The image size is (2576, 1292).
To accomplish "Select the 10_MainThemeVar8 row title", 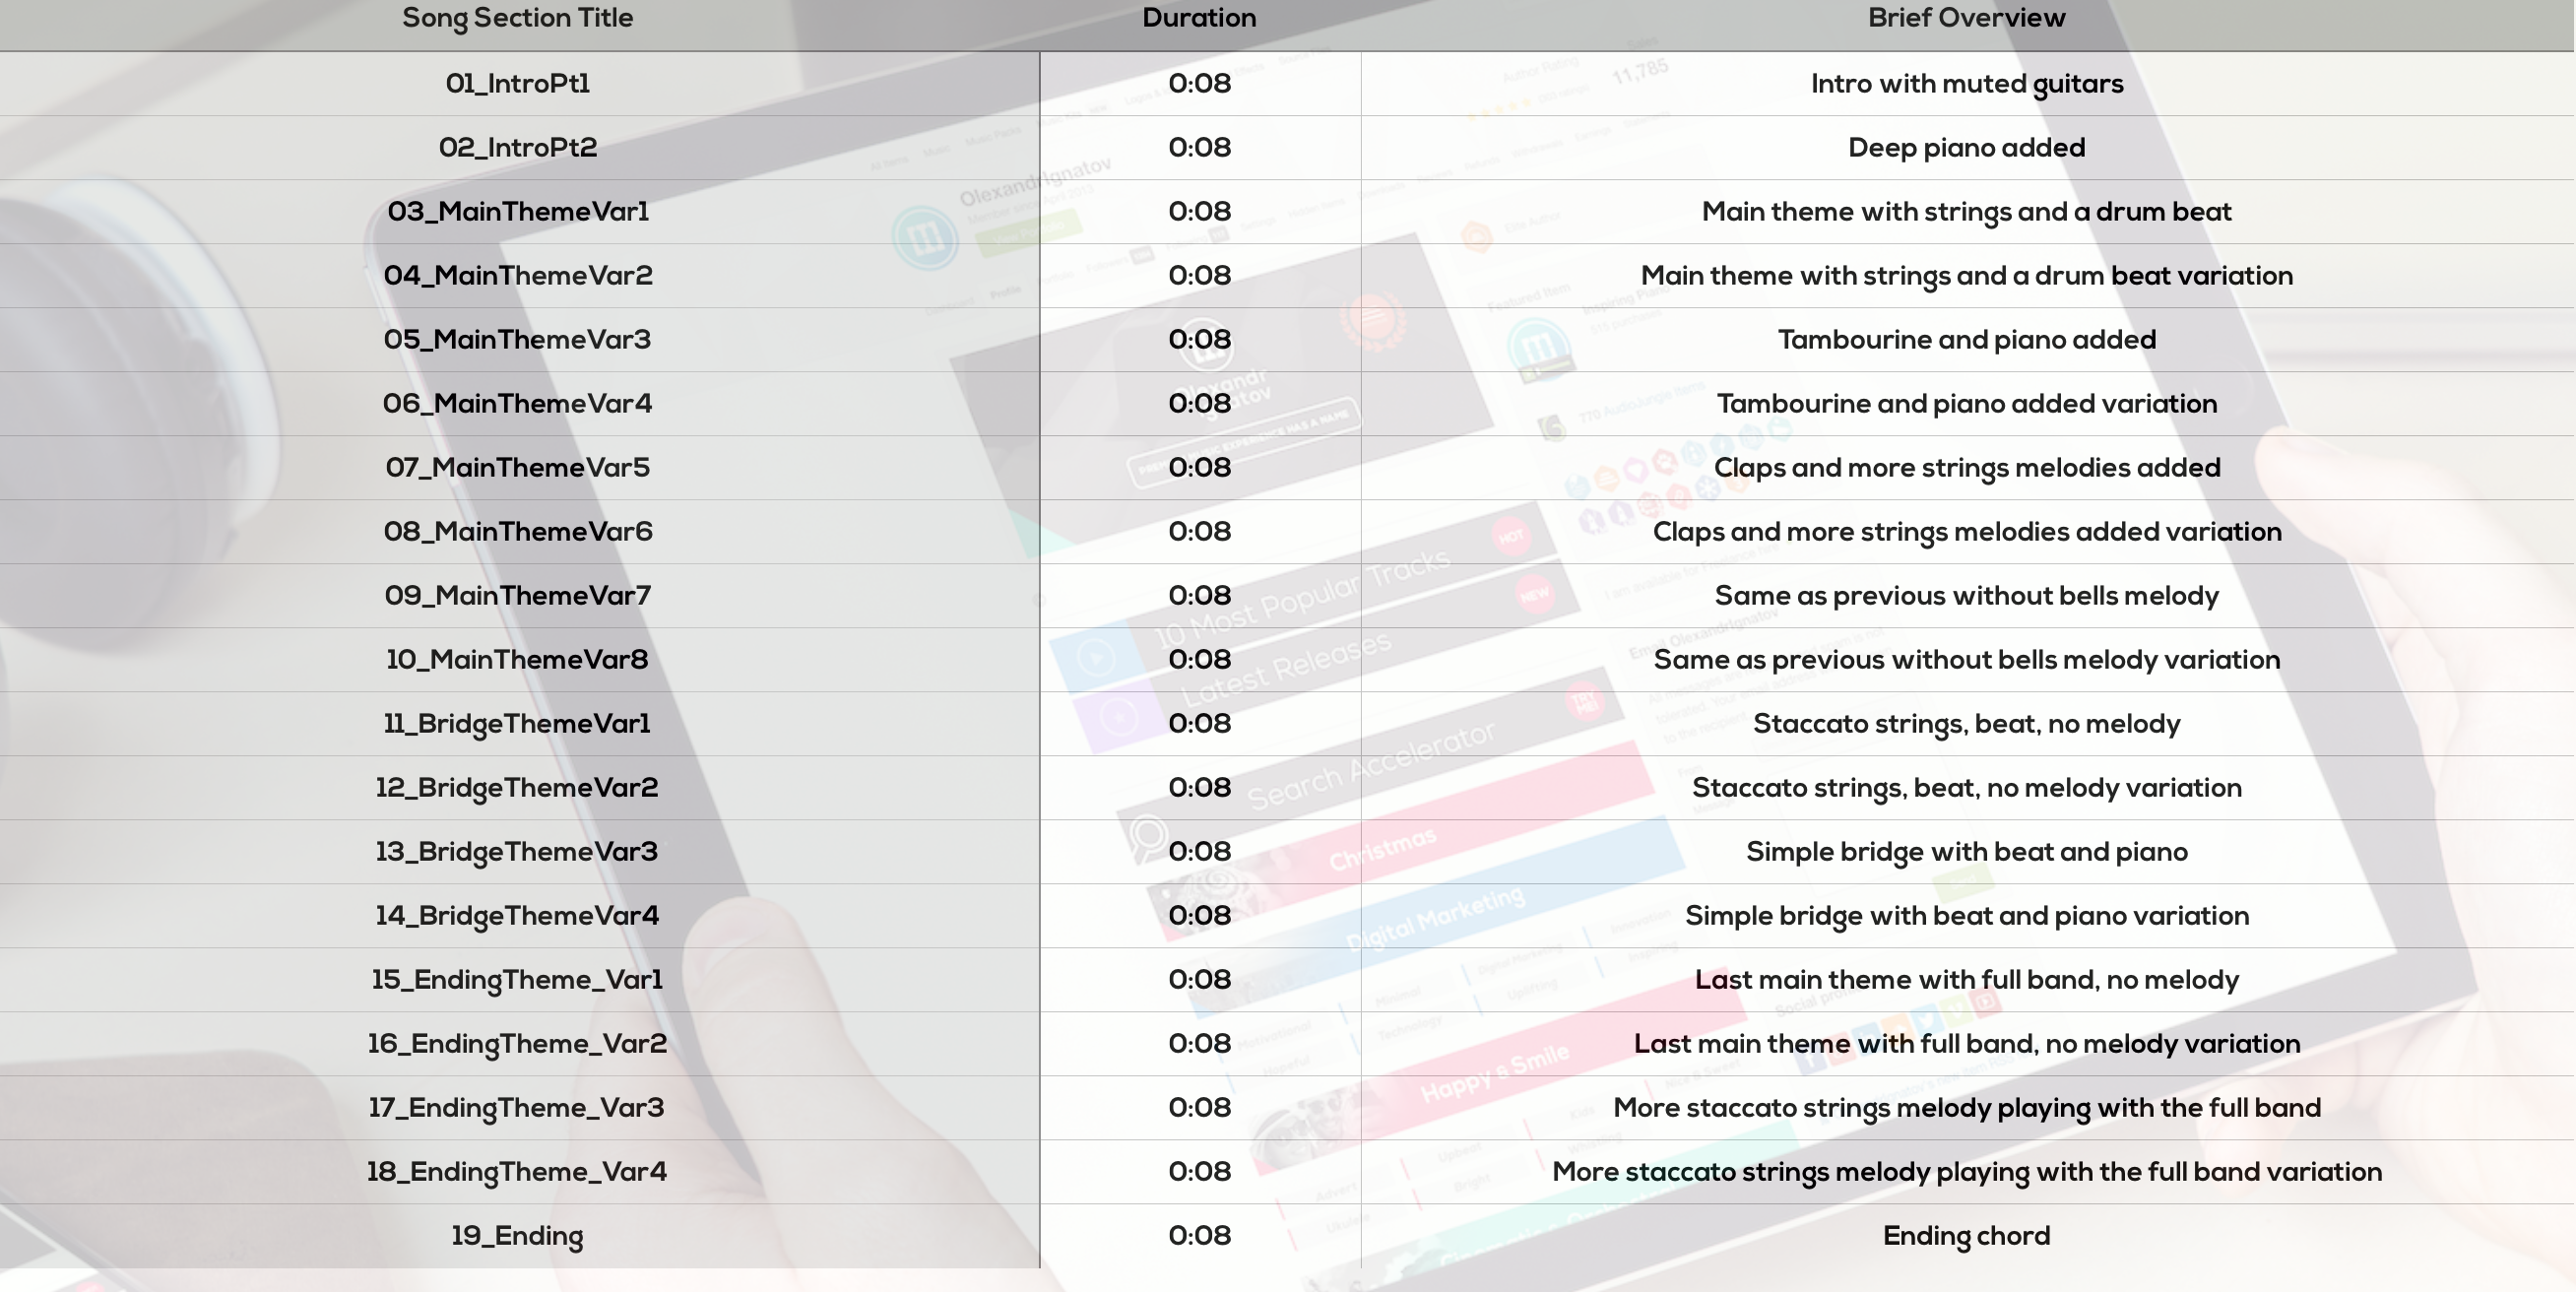I will [x=517, y=660].
